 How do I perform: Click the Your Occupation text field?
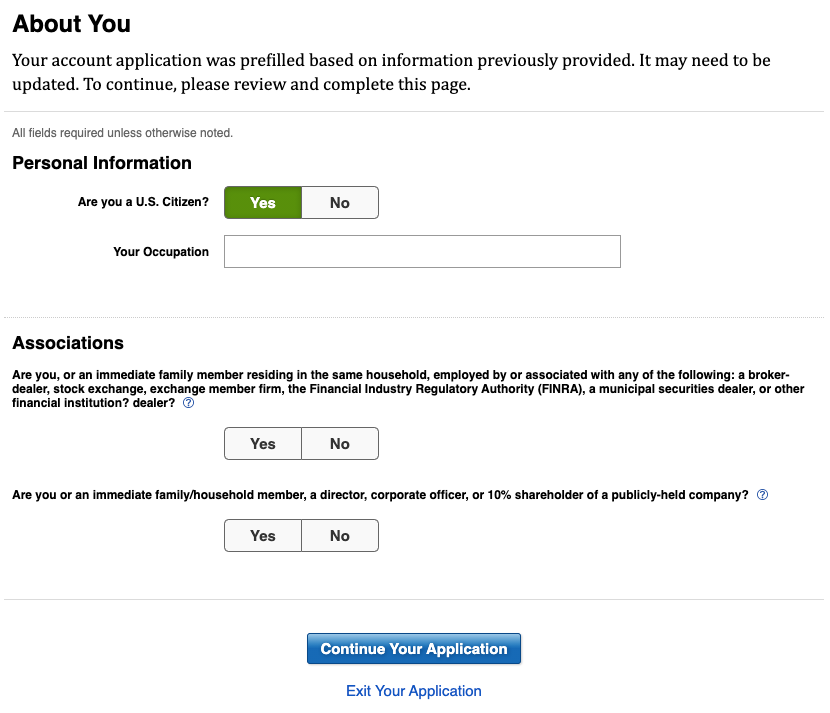click(x=422, y=251)
